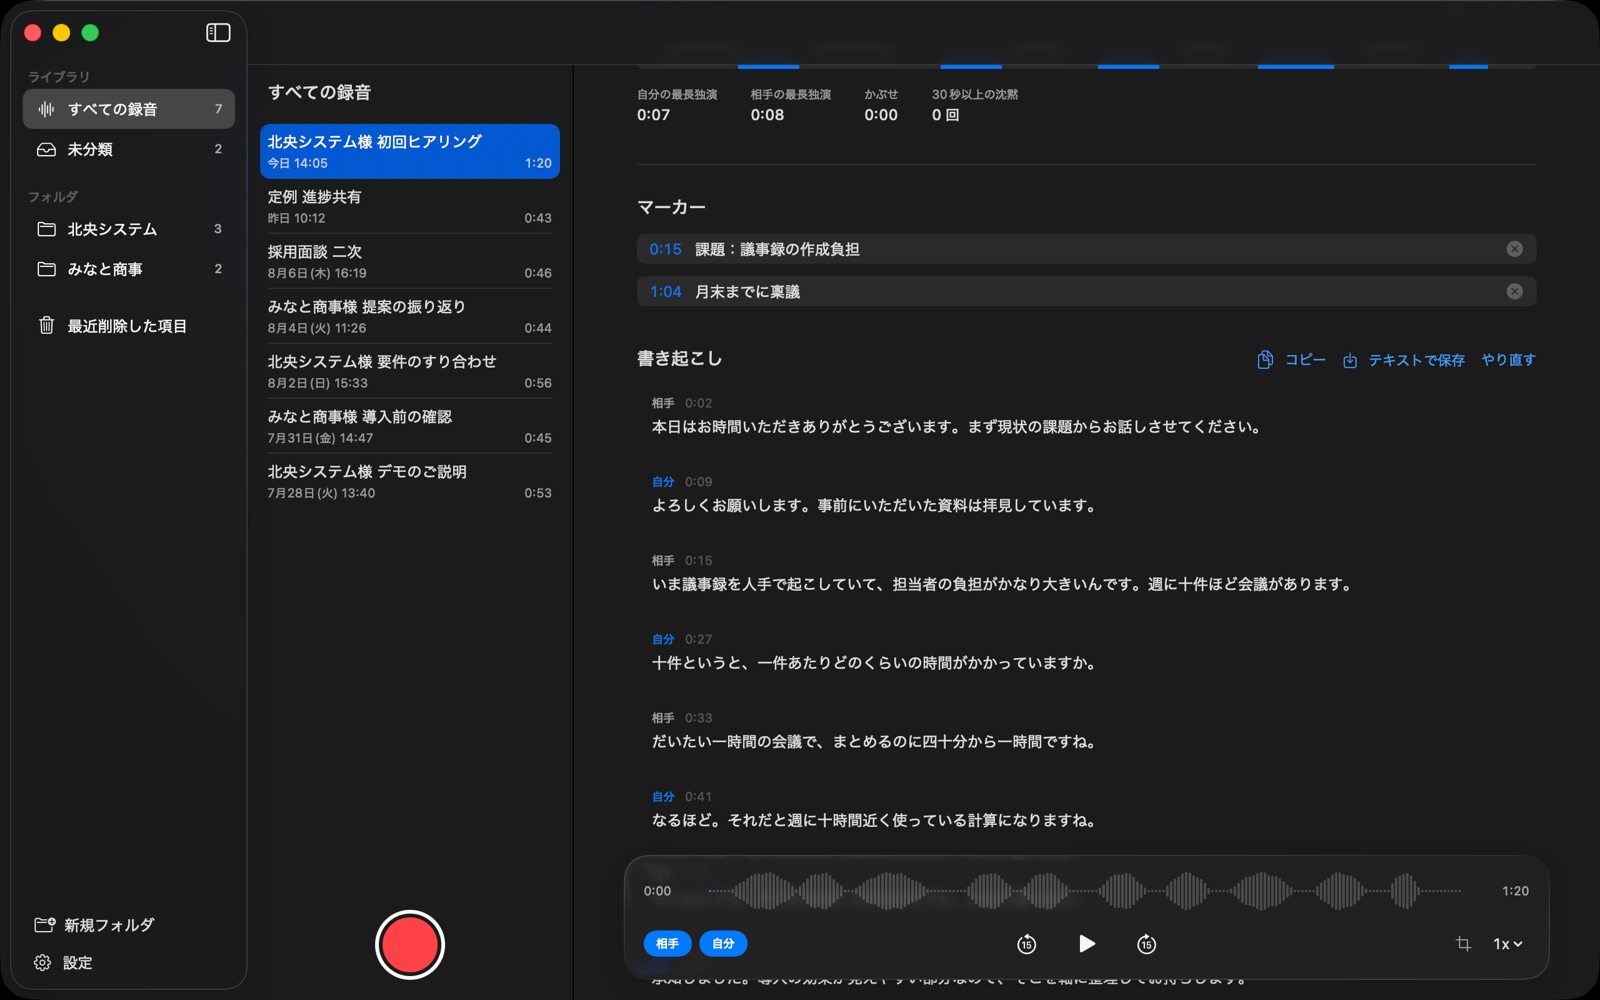
Task: Skip forward 15 seconds
Action: point(1146,944)
